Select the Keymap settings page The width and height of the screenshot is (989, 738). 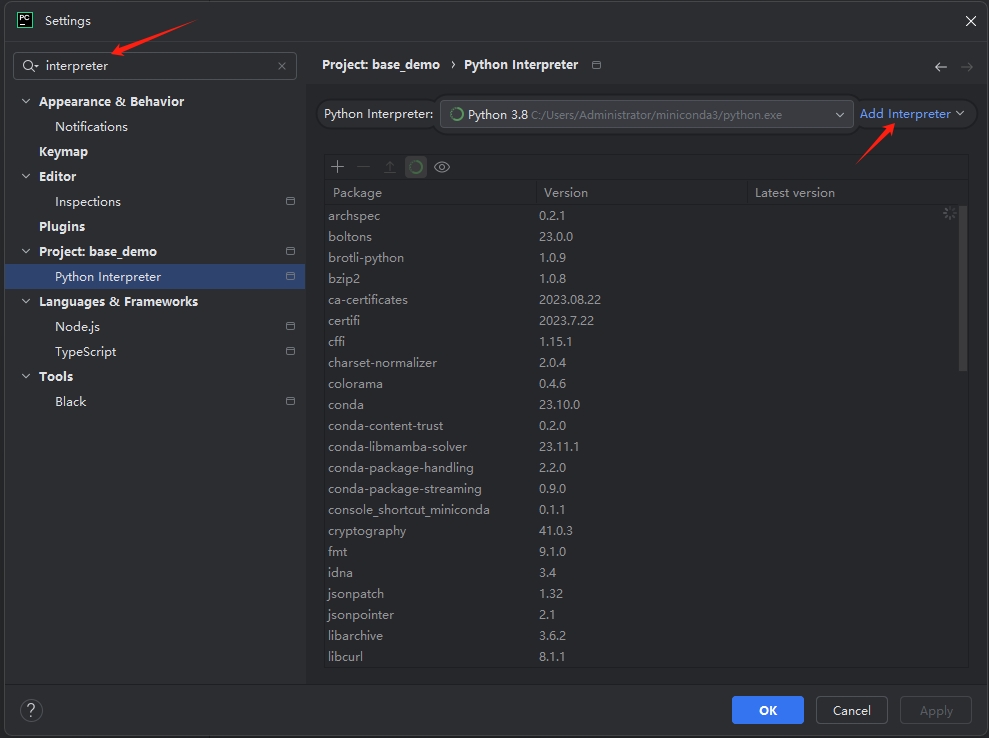63,151
